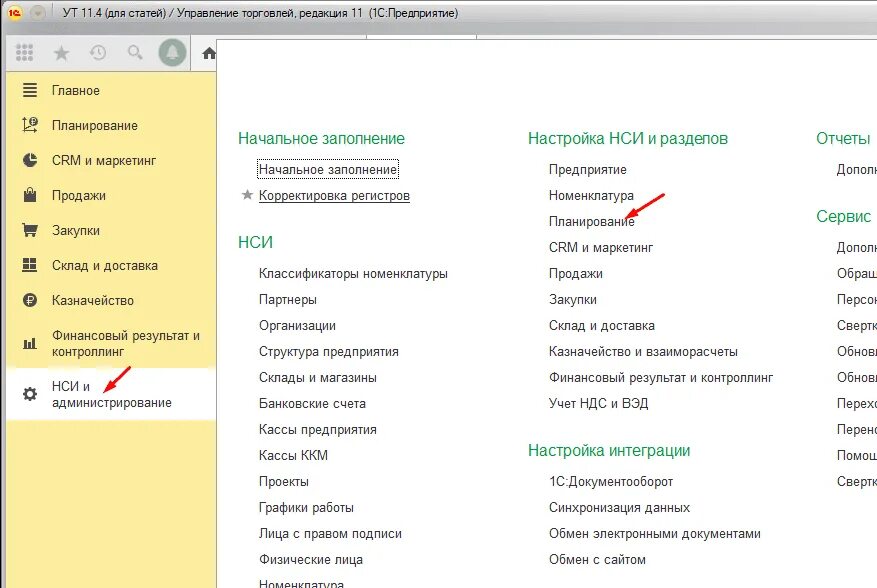The height and width of the screenshot is (588, 877).
Task: Open Продажи section in sidebar
Action: [79, 195]
